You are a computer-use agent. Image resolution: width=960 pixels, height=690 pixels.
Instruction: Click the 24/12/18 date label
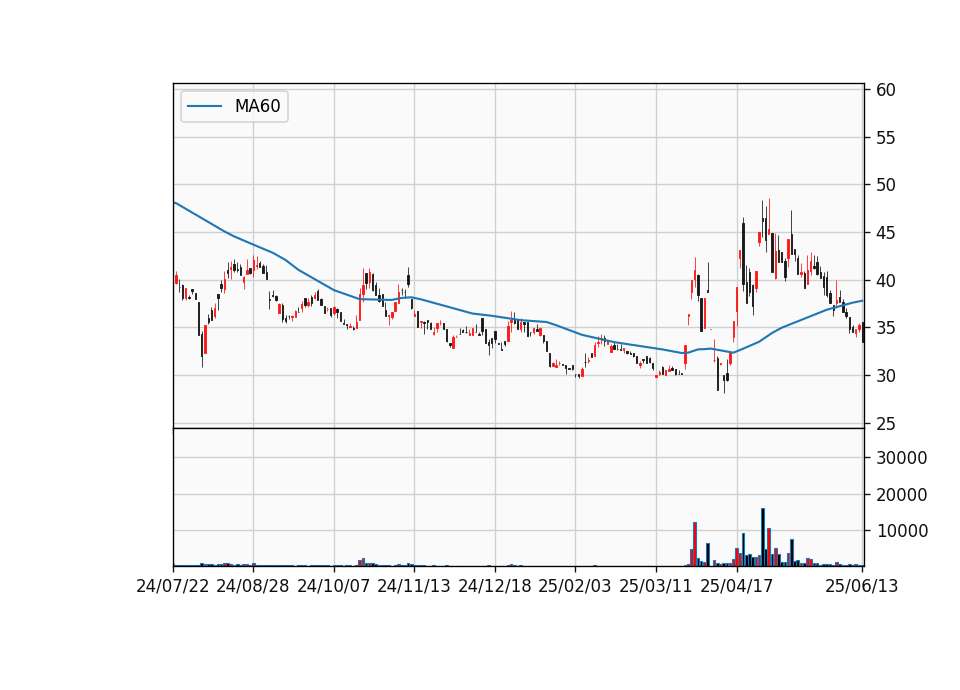click(495, 586)
